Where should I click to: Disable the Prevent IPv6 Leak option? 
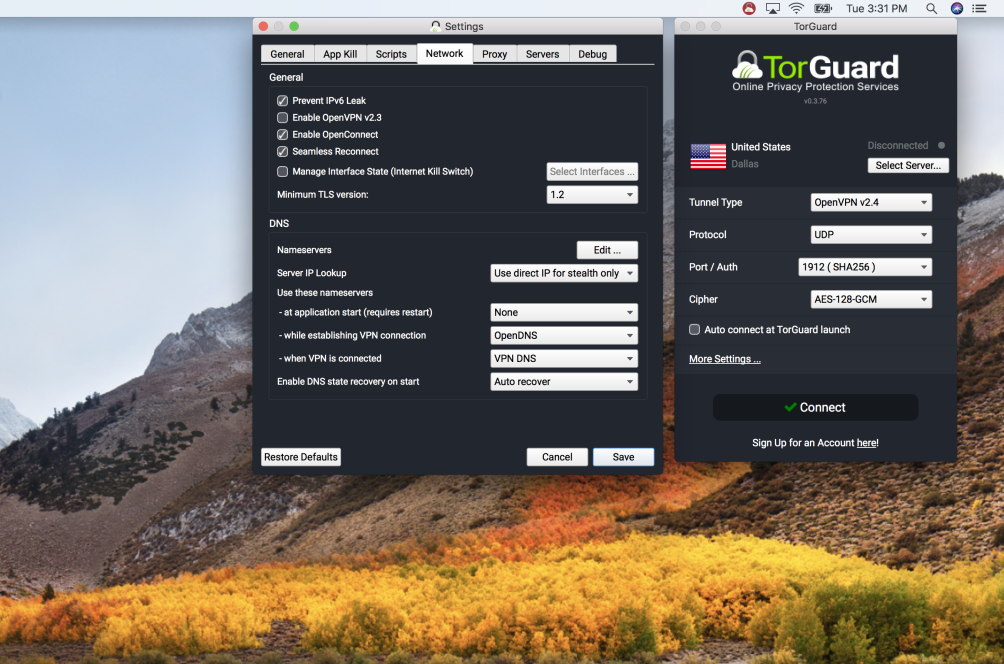[283, 100]
